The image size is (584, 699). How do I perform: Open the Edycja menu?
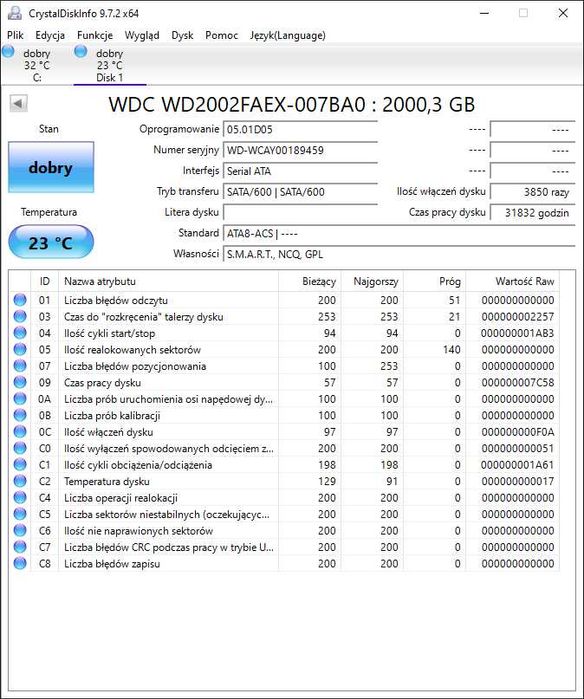pos(50,35)
